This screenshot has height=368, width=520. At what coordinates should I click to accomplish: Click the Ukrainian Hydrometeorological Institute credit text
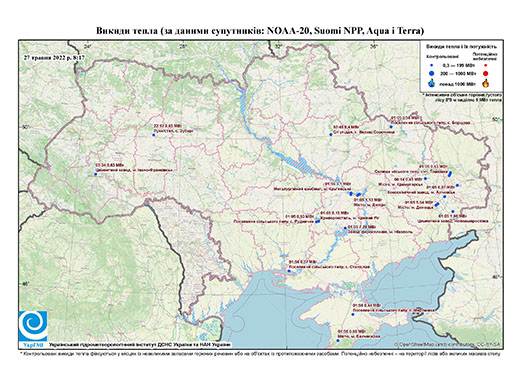point(140,345)
